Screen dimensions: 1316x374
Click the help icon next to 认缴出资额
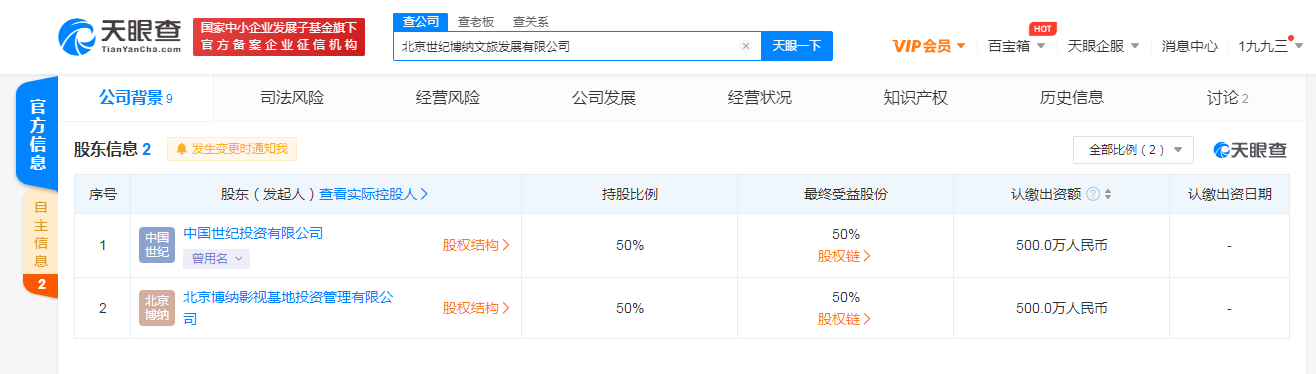tap(1093, 195)
